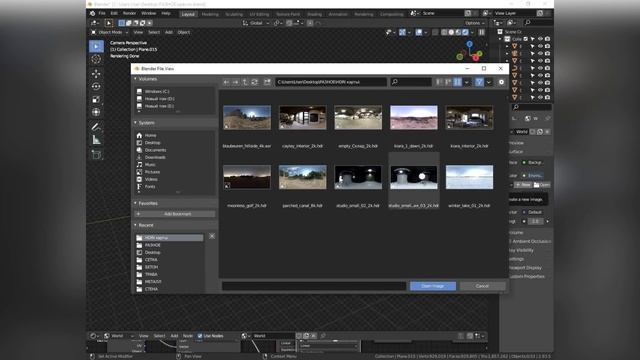Collapse the Volumes panel
This screenshot has height=360, width=640.
tap(136, 79)
